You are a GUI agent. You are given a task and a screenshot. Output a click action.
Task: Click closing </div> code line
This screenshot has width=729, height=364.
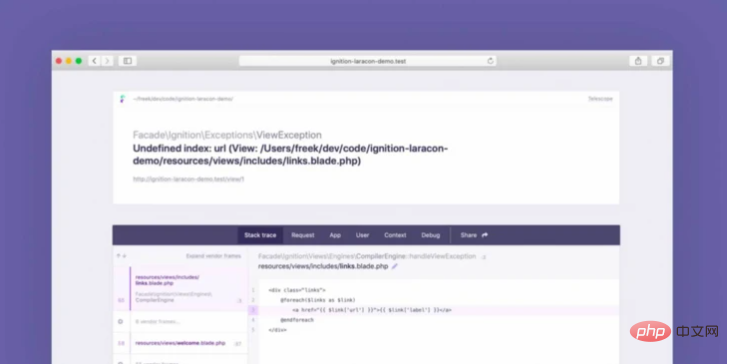pyautogui.click(x=278, y=330)
